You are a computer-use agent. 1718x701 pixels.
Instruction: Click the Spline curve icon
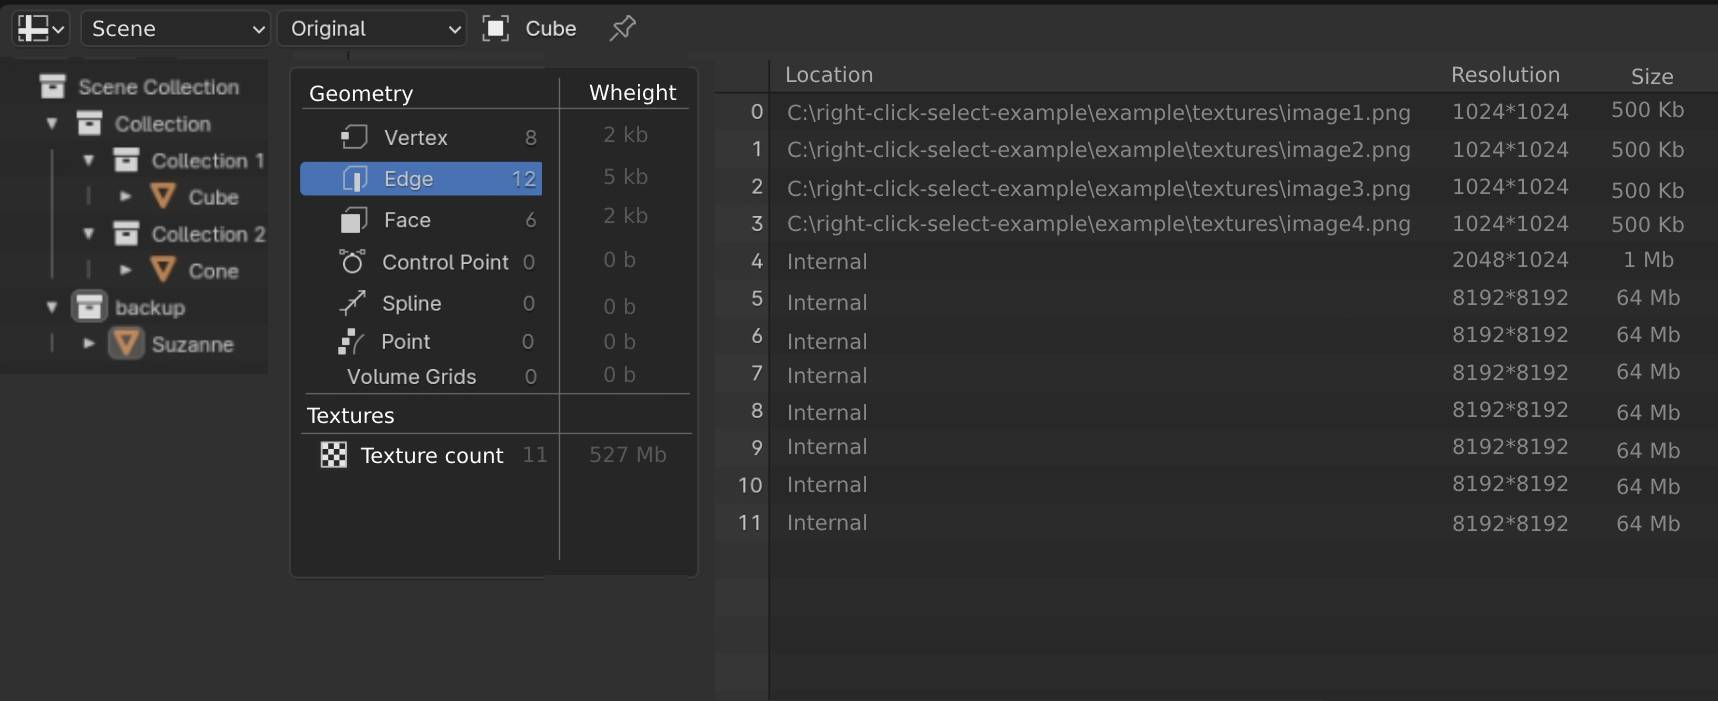pos(352,303)
